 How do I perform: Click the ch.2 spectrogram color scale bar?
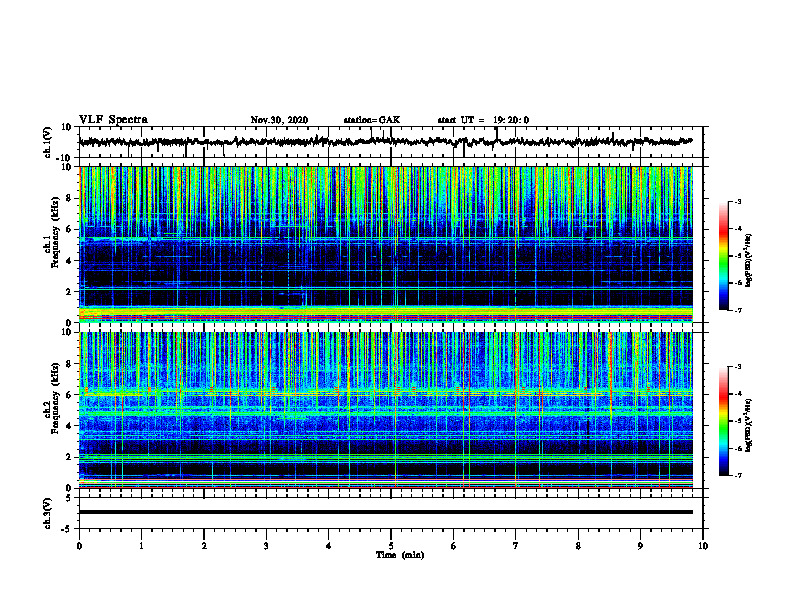click(724, 421)
